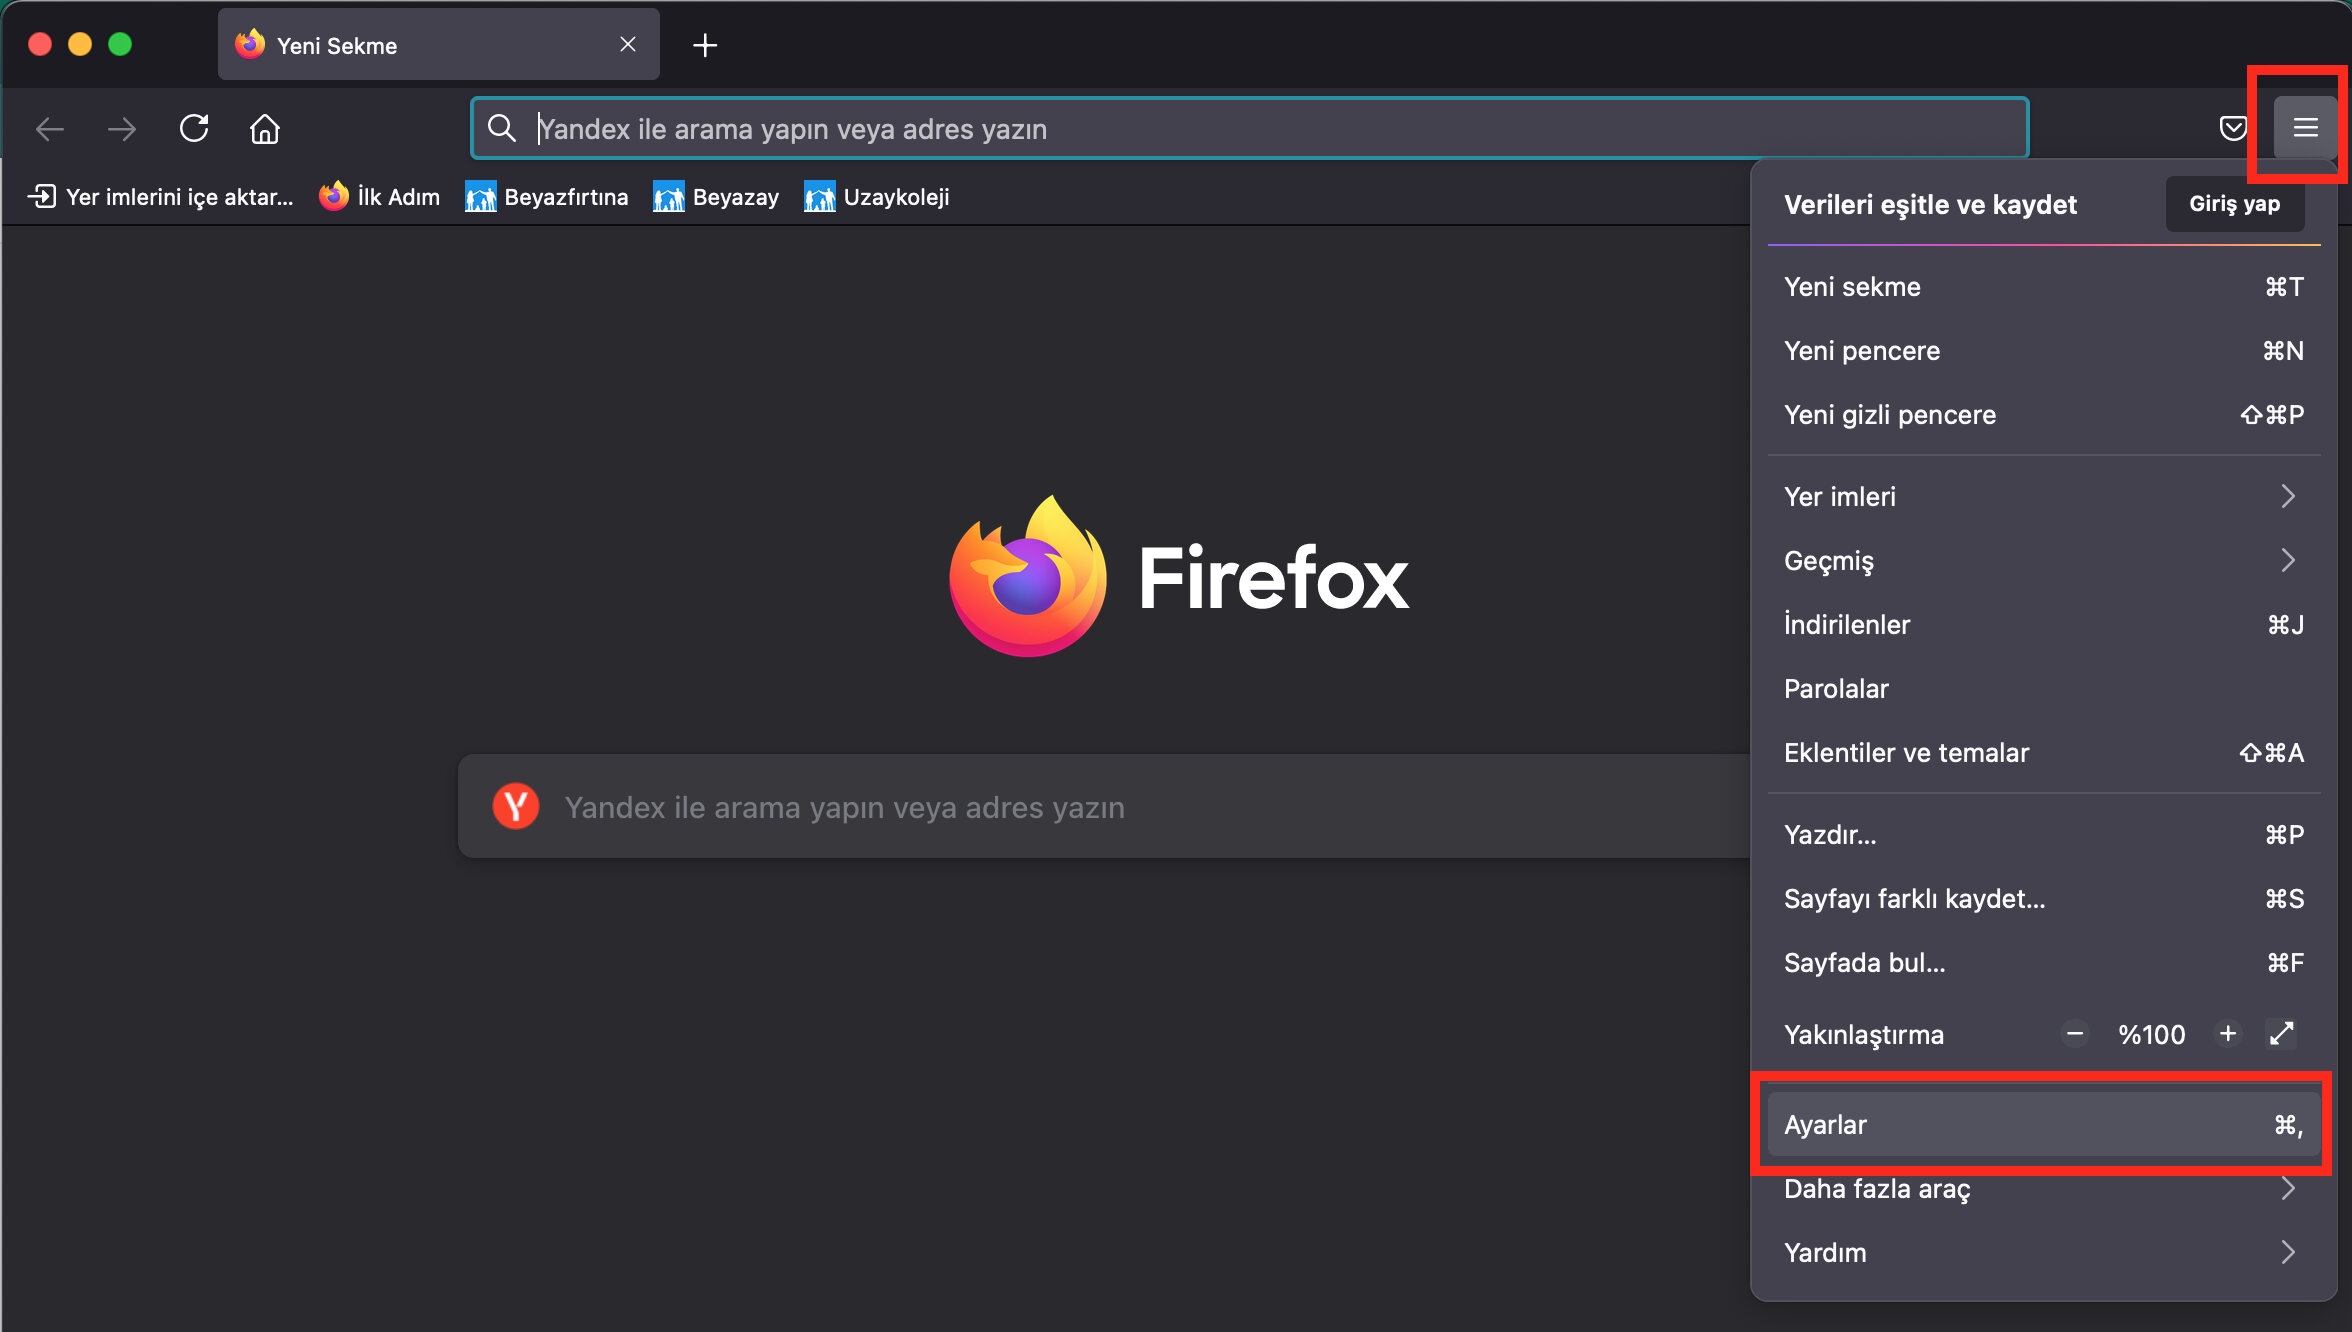This screenshot has width=2352, height=1332.
Task: Open Yer imlerini içe aktar bookmark
Action: point(160,197)
